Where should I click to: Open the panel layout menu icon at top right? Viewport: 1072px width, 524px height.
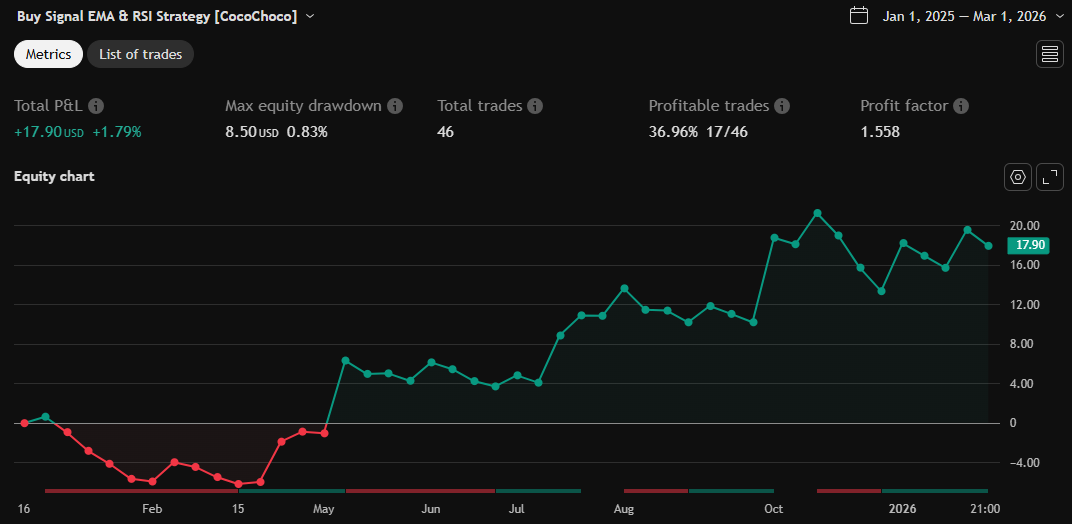[1050, 54]
